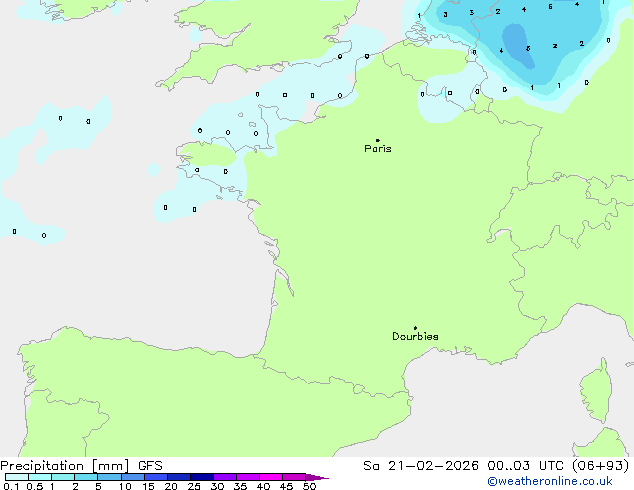This screenshot has height=490, width=634.
Task: Click the 'Sa 21-02-2026' date text
Action: pyautogui.click(x=421, y=466)
